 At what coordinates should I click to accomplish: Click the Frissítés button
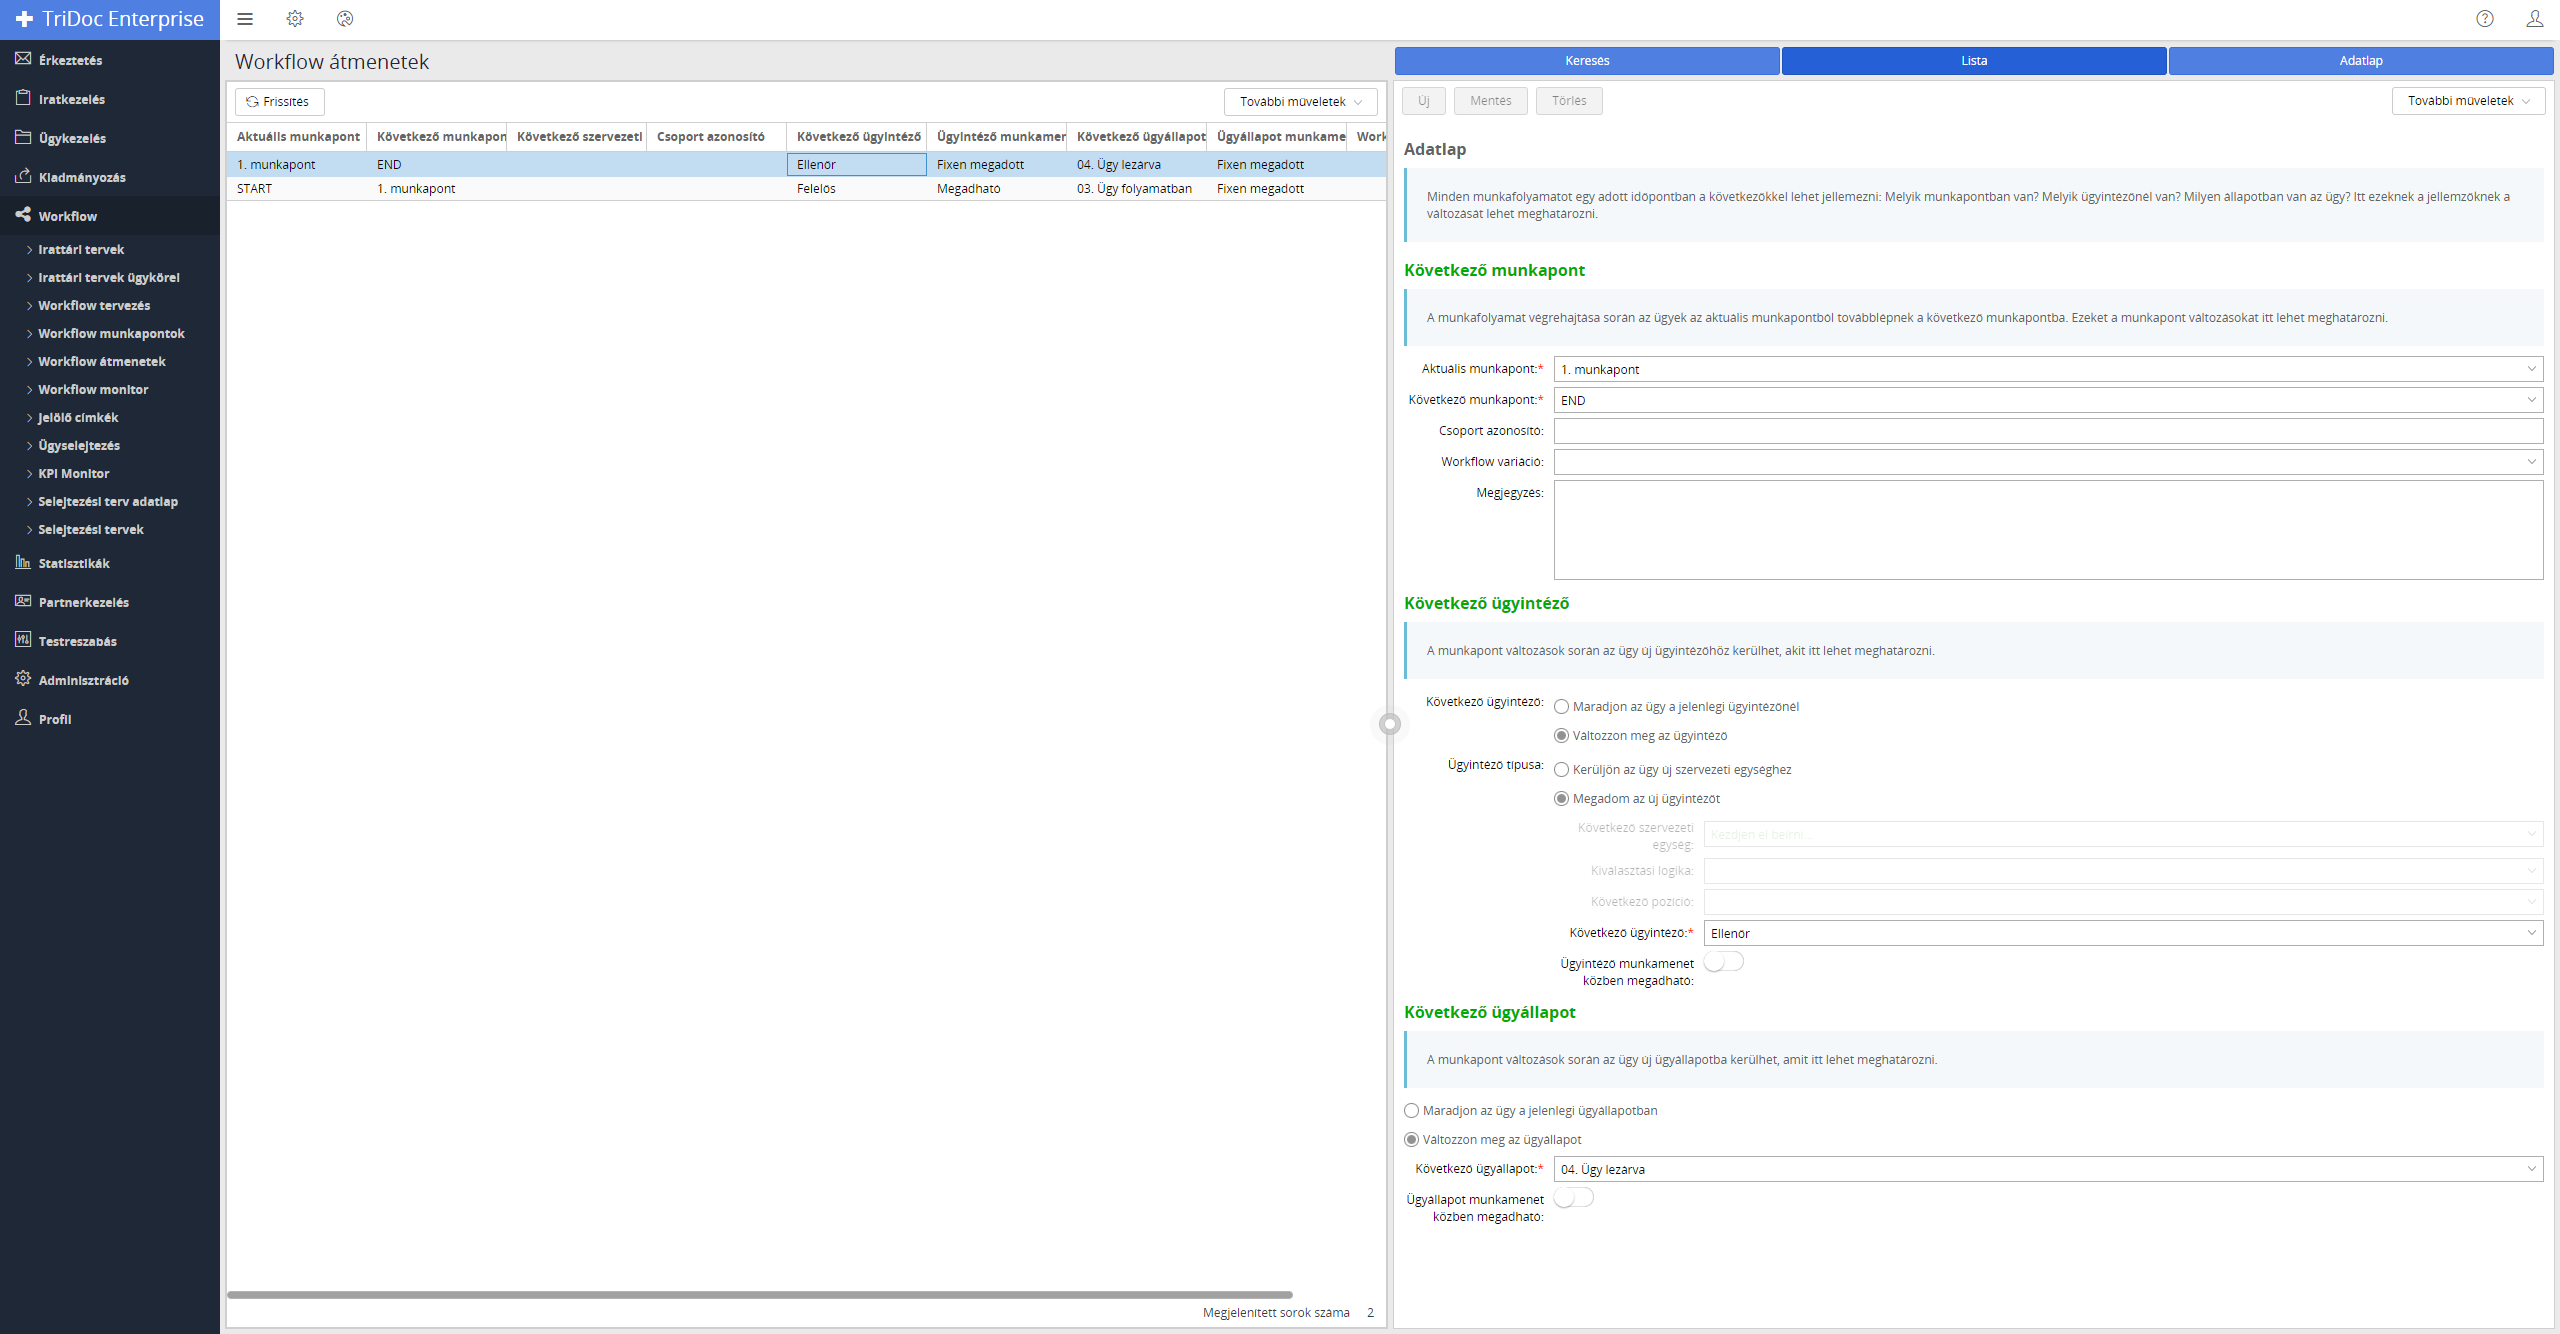tap(279, 102)
